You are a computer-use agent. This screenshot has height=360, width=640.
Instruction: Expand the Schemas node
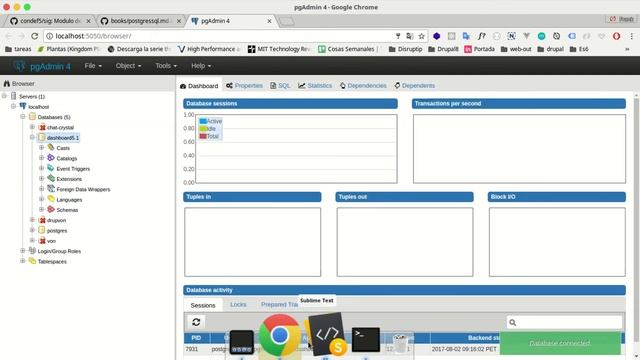(42, 209)
